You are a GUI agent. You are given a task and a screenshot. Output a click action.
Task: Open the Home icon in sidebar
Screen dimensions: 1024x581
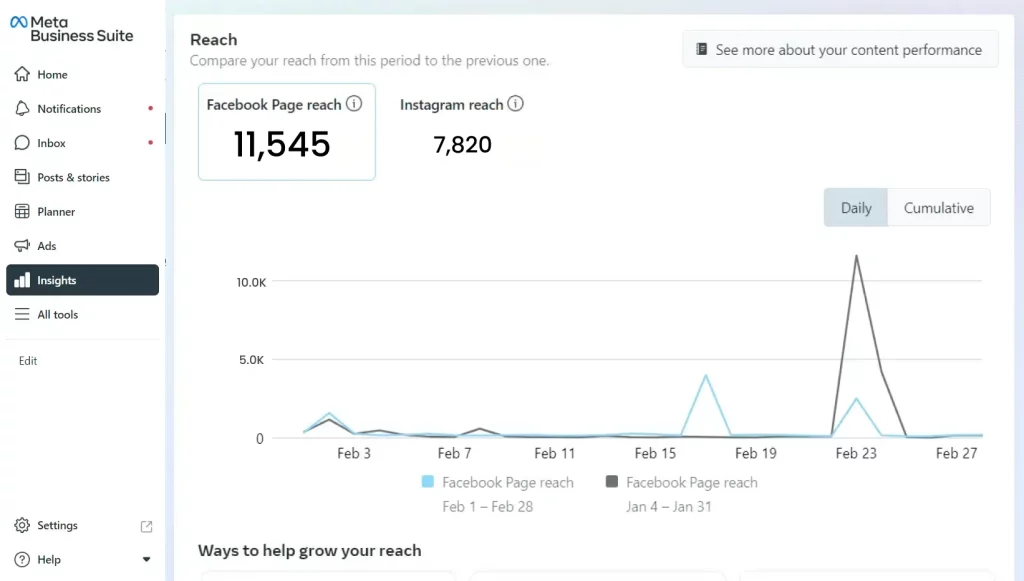22,74
